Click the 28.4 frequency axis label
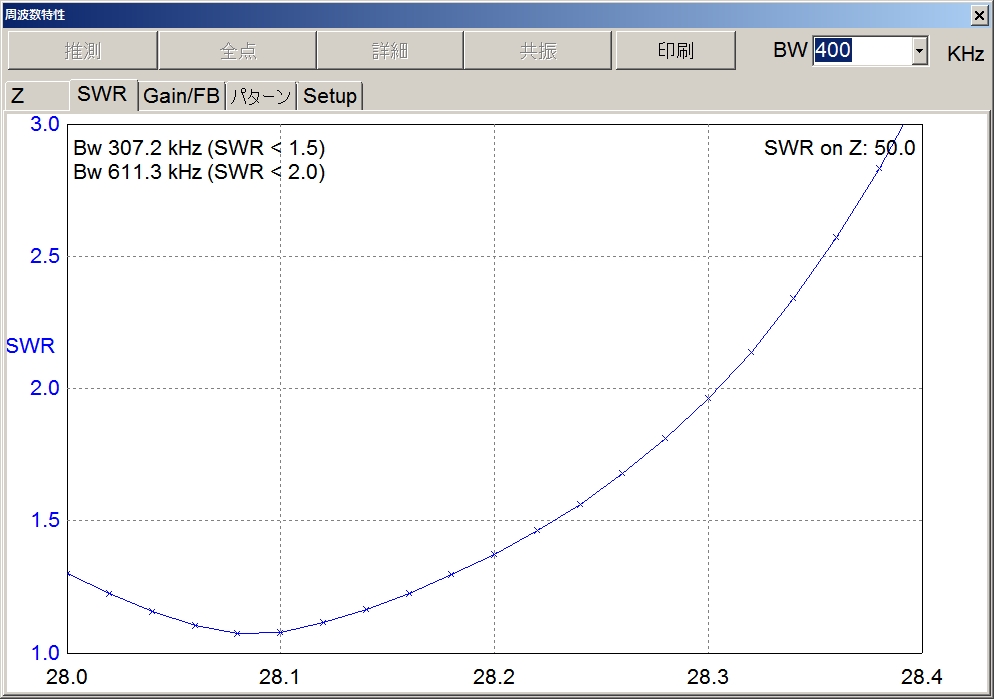 click(x=922, y=677)
